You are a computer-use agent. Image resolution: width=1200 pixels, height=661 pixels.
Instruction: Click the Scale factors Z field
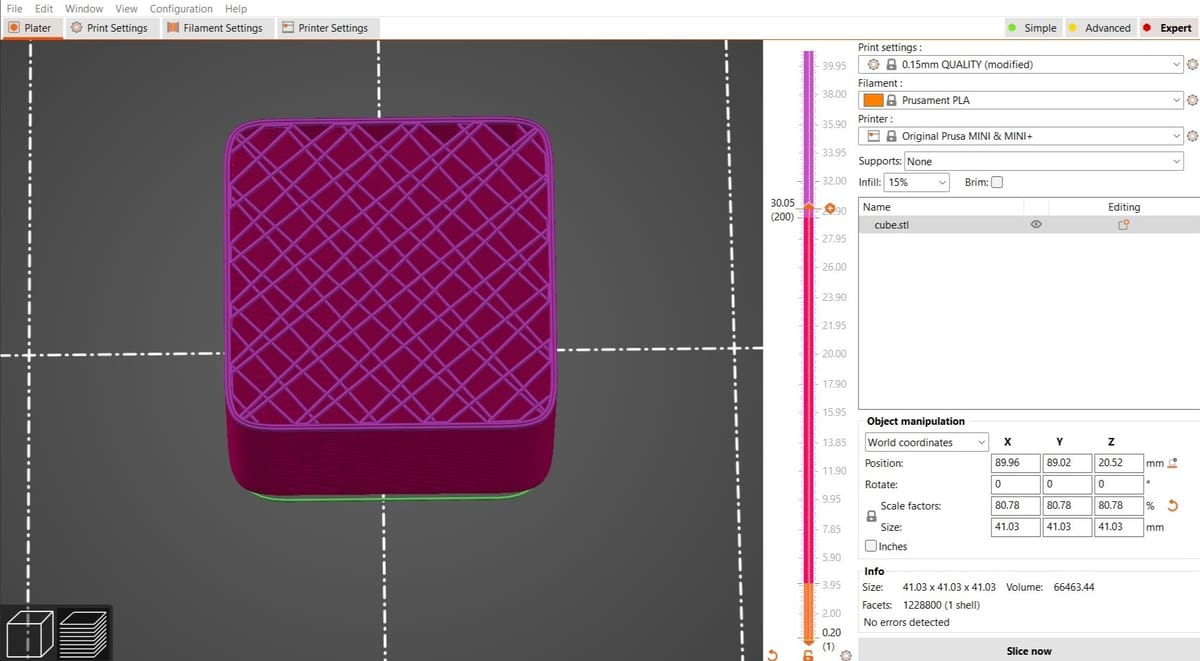(1118, 505)
